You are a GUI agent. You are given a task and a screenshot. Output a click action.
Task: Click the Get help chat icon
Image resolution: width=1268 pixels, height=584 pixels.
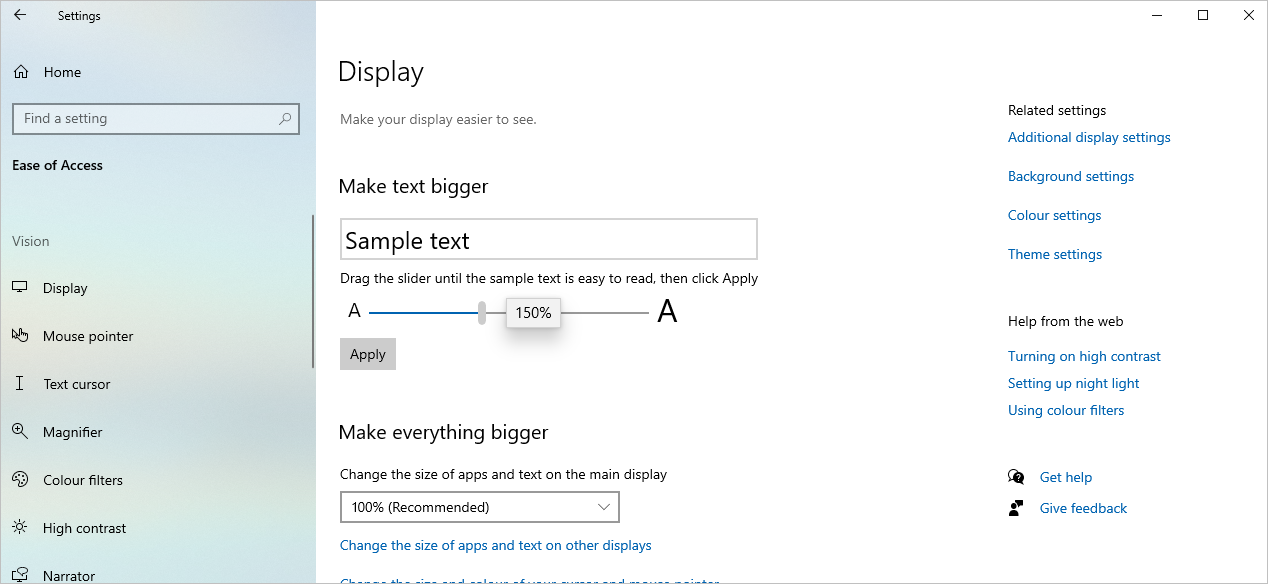(1017, 477)
